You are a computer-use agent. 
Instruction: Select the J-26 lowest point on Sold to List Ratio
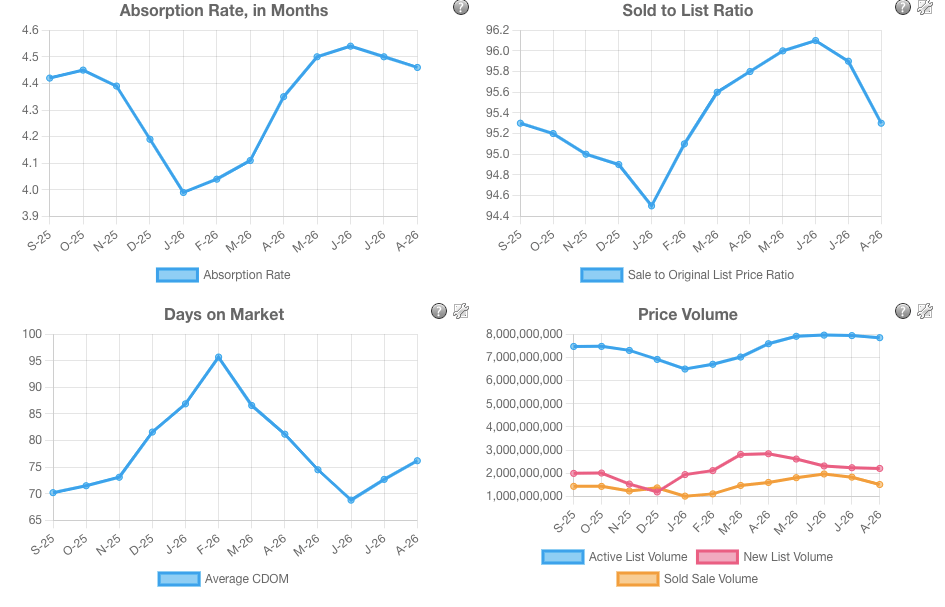[651, 206]
